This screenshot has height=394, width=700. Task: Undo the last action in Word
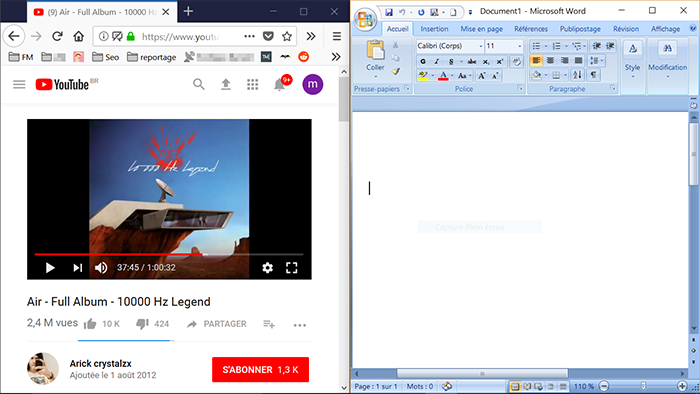(402, 12)
